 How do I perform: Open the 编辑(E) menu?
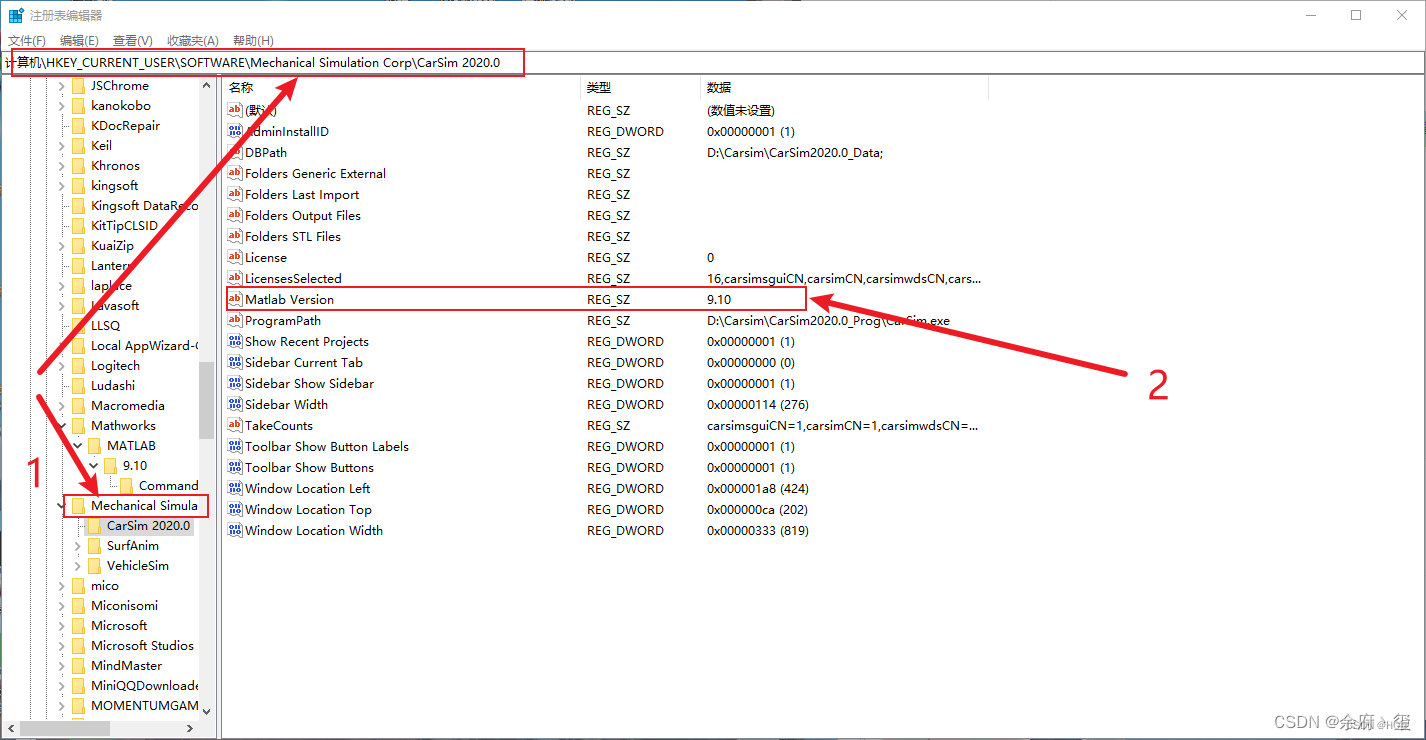[79, 40]
